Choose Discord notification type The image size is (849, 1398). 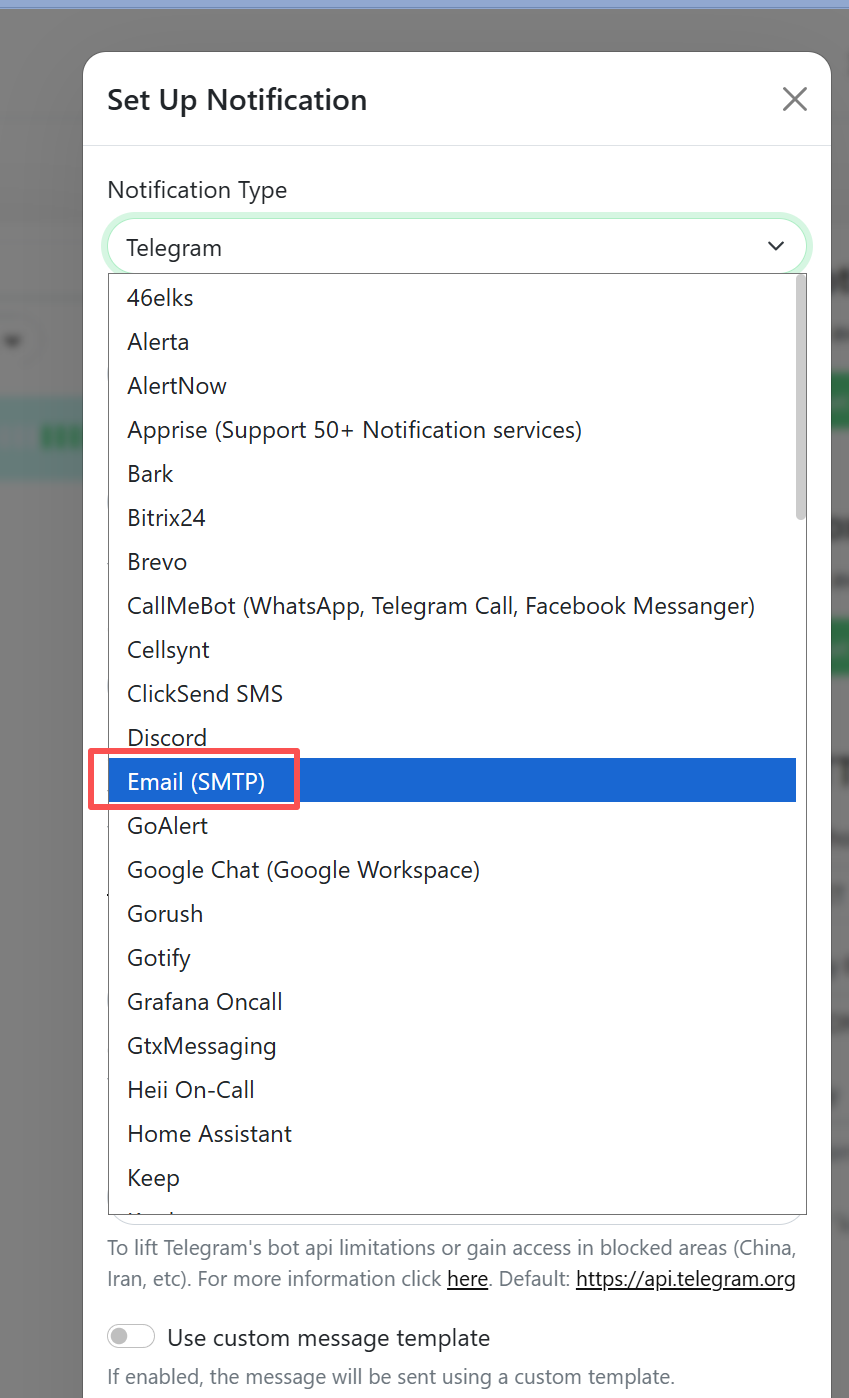(x=167, y=737)
